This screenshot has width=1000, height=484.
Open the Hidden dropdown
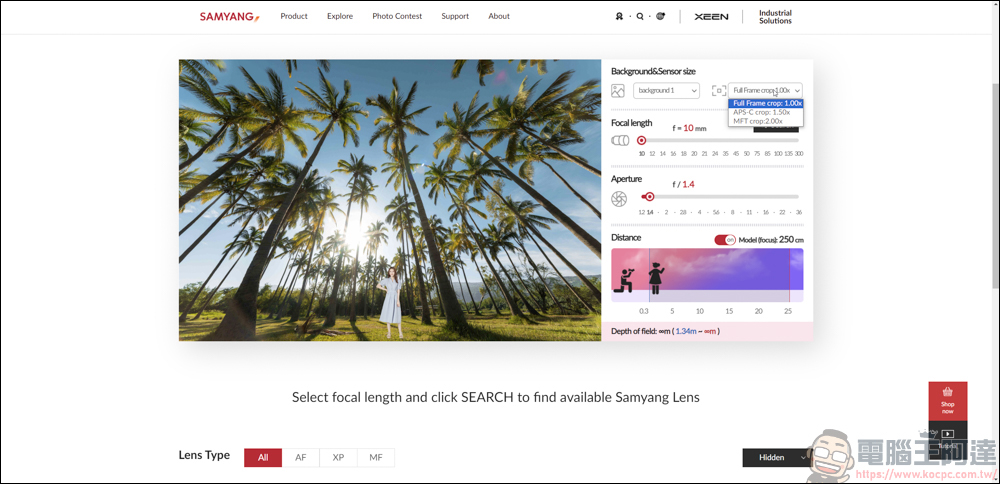pyautogui.click(x=778, y=457)
